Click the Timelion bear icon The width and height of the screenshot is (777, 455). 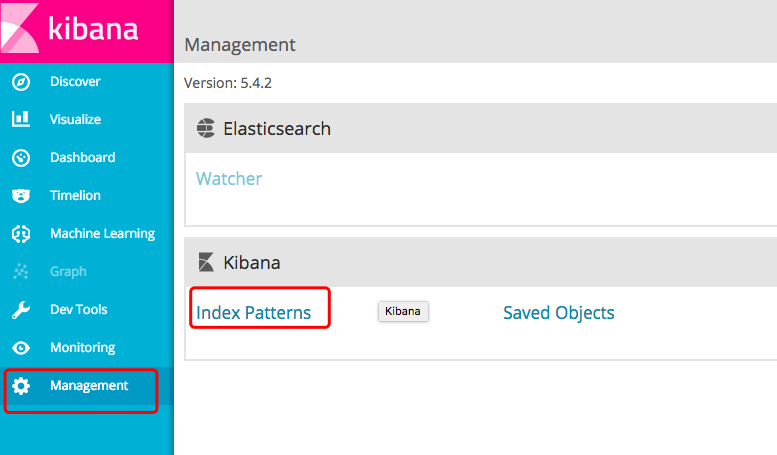point(21,196)
